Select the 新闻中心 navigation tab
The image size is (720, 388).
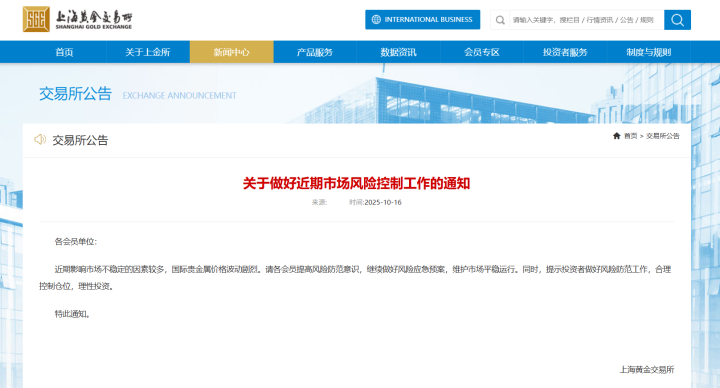pos(231,52)
